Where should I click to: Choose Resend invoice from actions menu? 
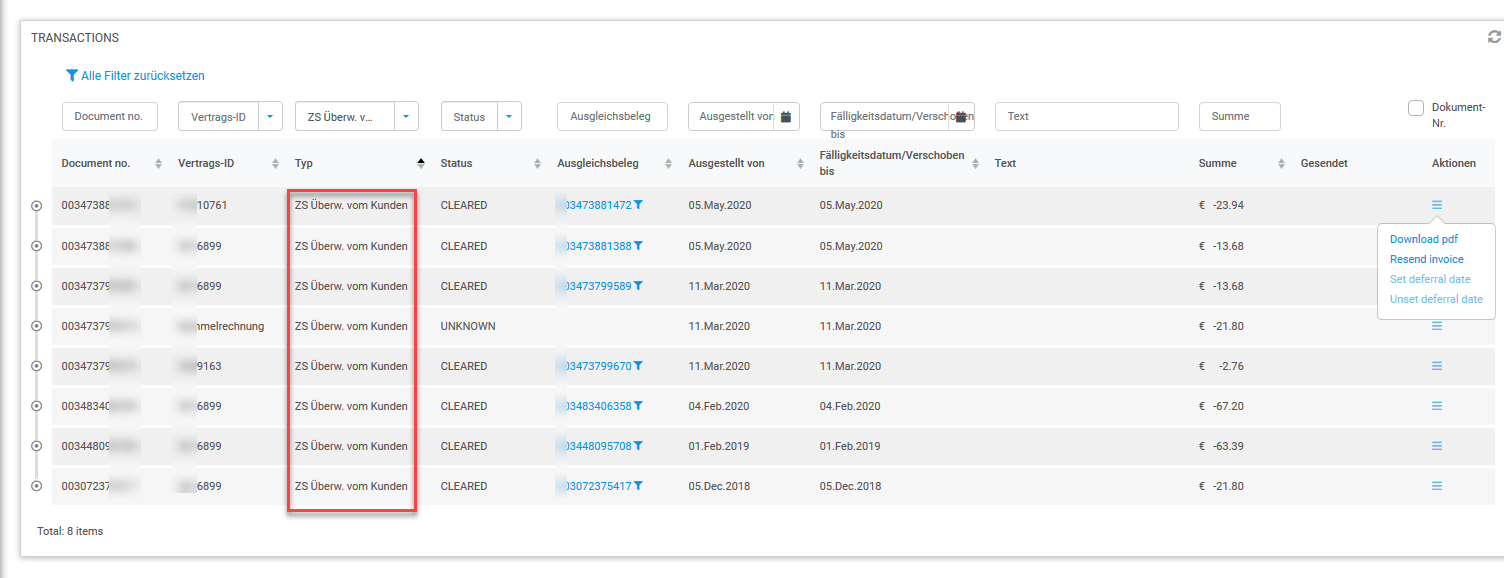1426,259
